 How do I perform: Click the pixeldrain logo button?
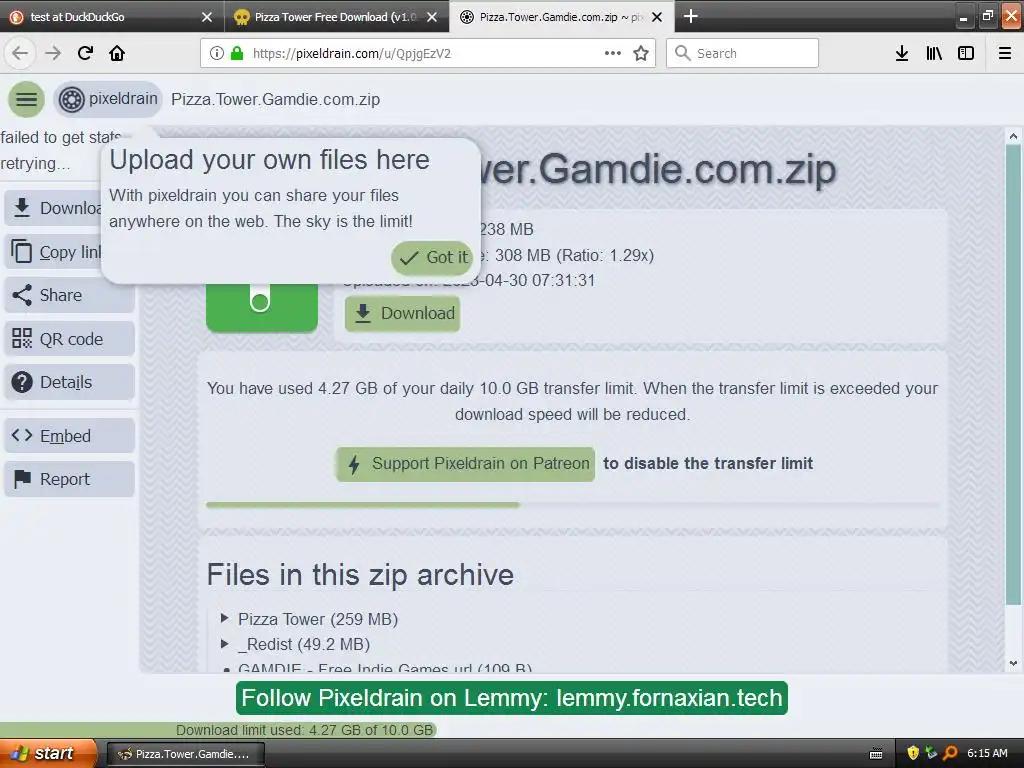click(108, 99)
